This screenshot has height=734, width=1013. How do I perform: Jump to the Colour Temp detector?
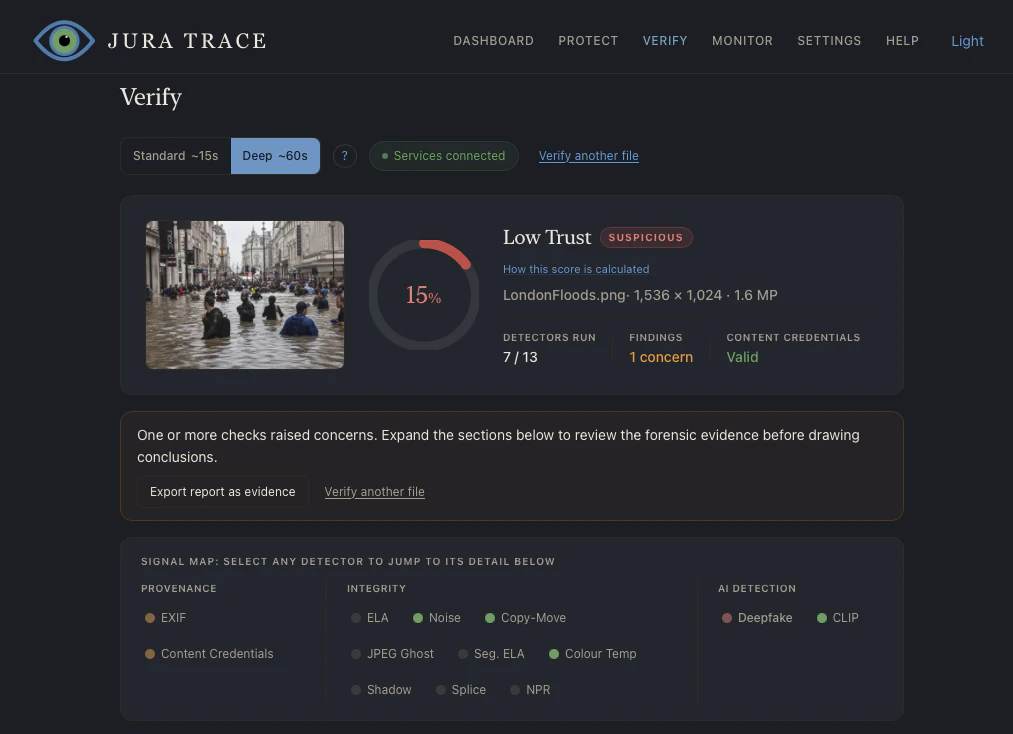pos(592,654)
